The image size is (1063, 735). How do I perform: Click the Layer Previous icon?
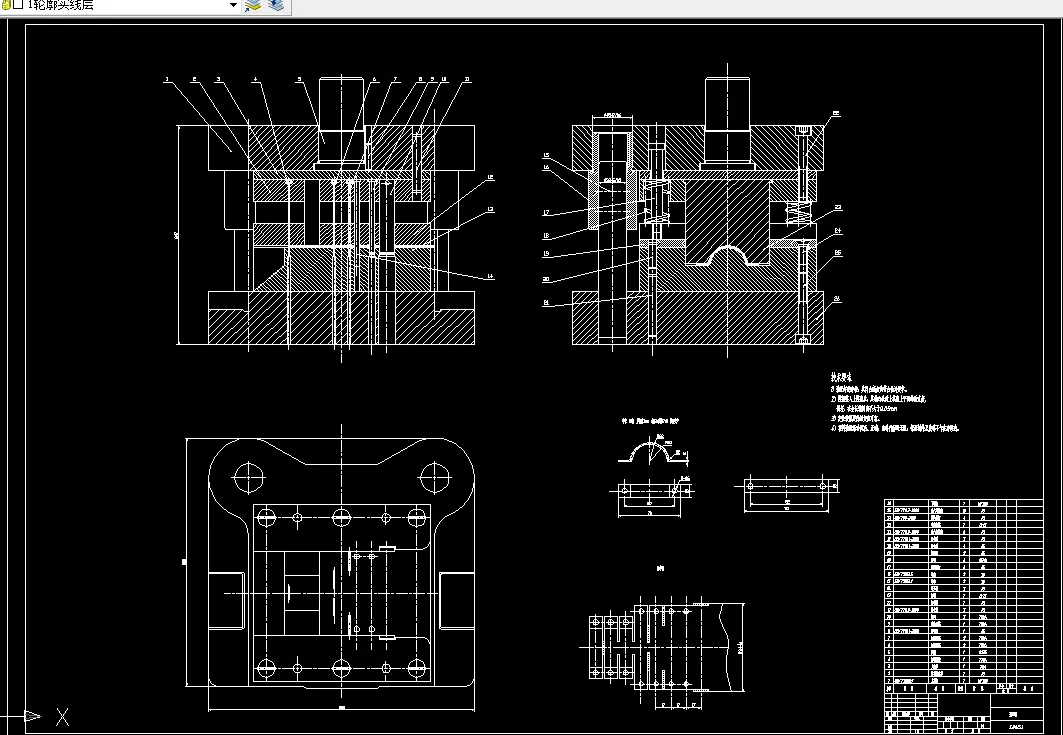click(276, 5)
